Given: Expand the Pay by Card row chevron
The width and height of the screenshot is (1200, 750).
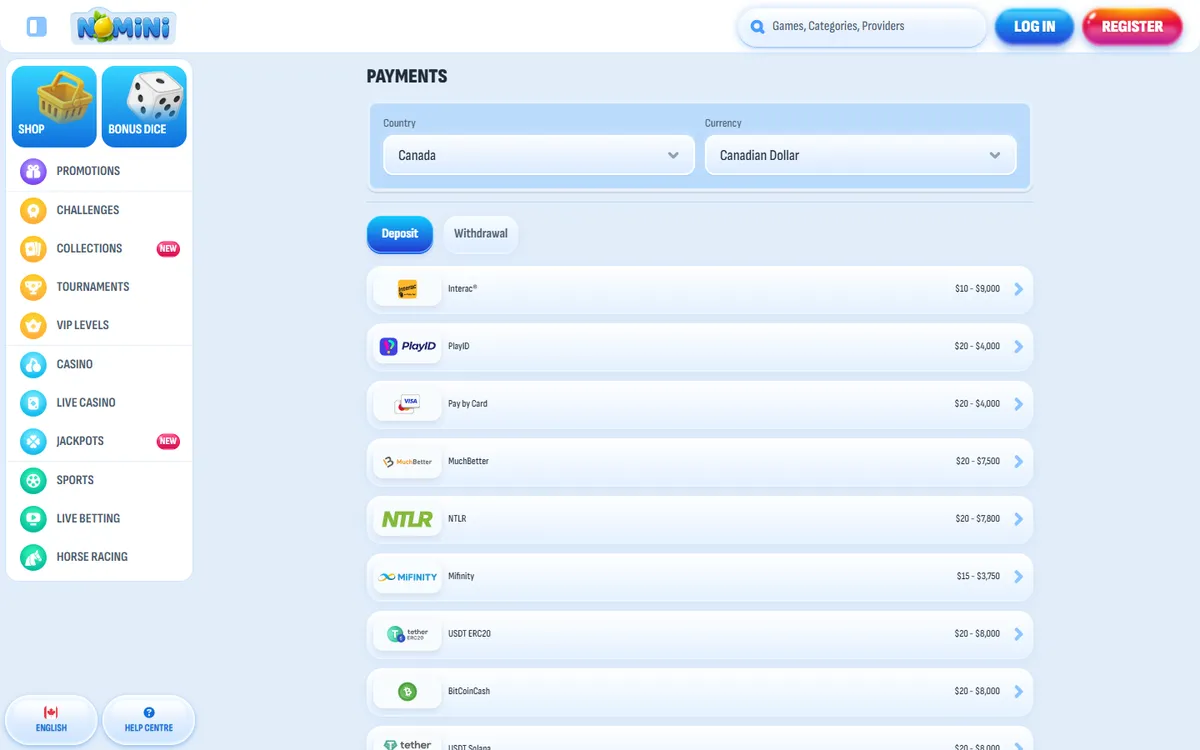Looking at the screenshot, I should click(1019, 404).
